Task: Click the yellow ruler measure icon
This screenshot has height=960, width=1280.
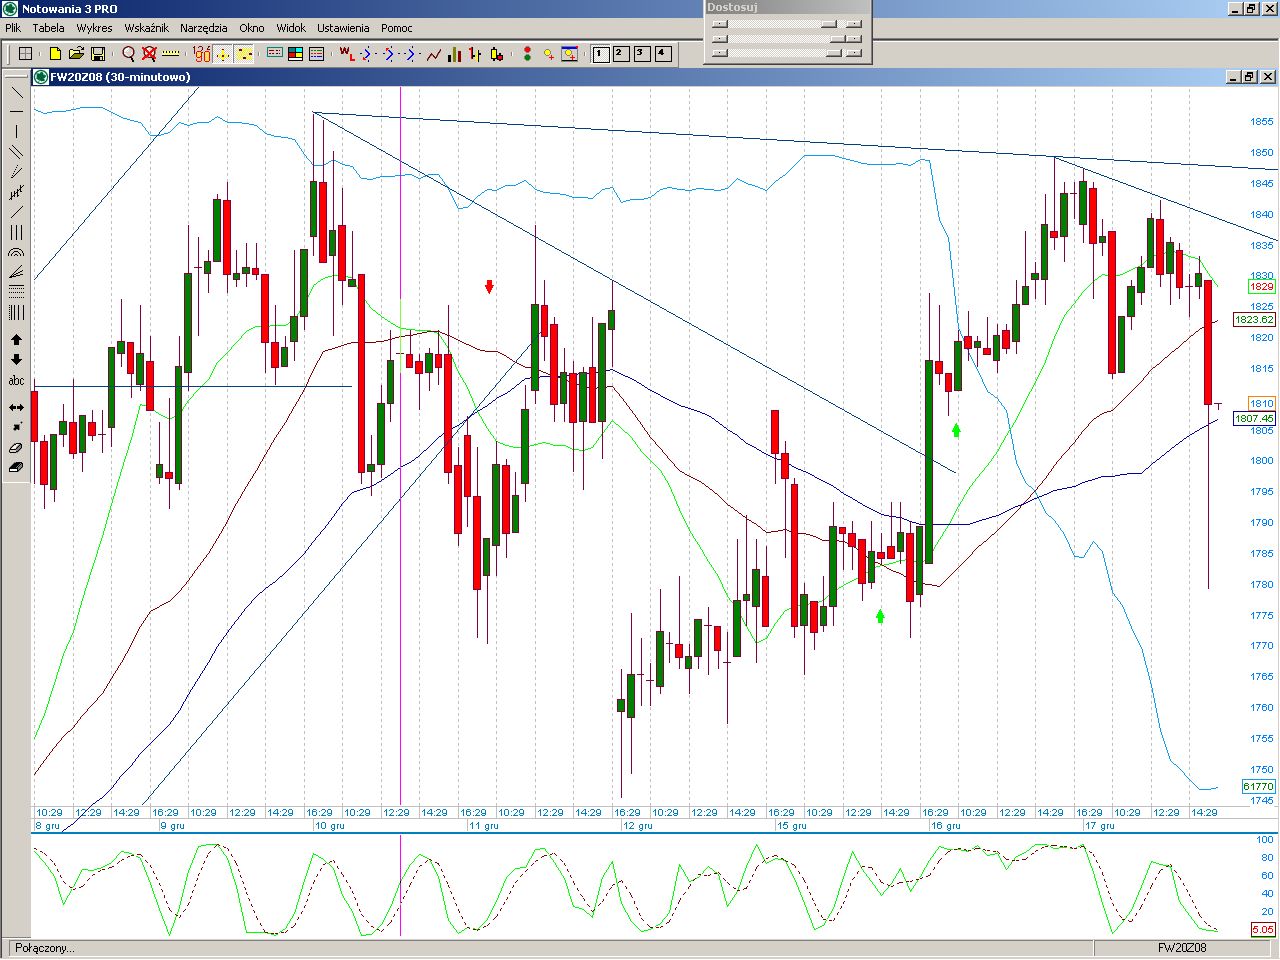Action: pyautogui.click(x=171, y=54)
